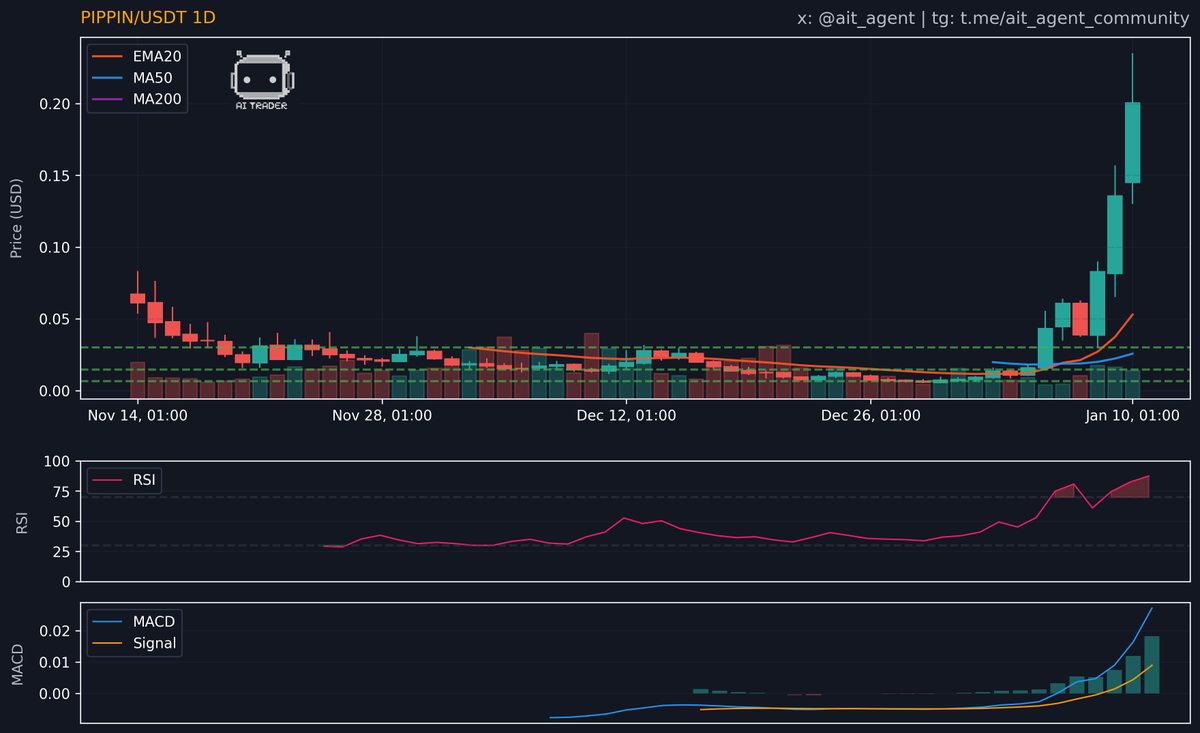
Task: Click the tallest green candle near Jan 10
Action: [1133, 140]
